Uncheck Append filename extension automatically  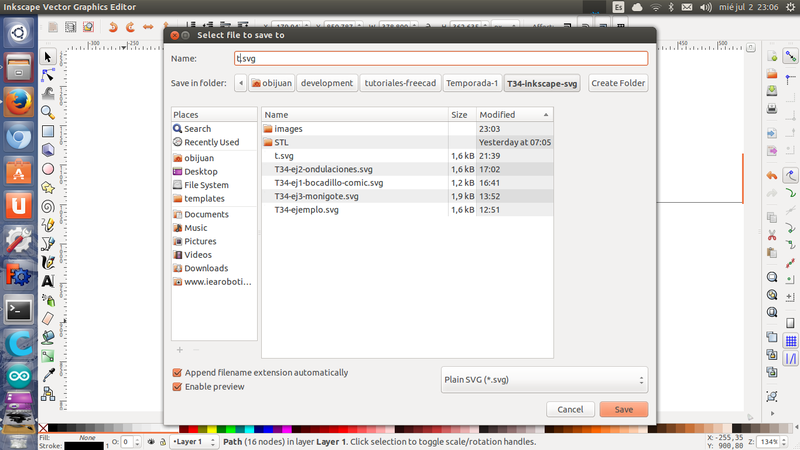coord(178,373)
